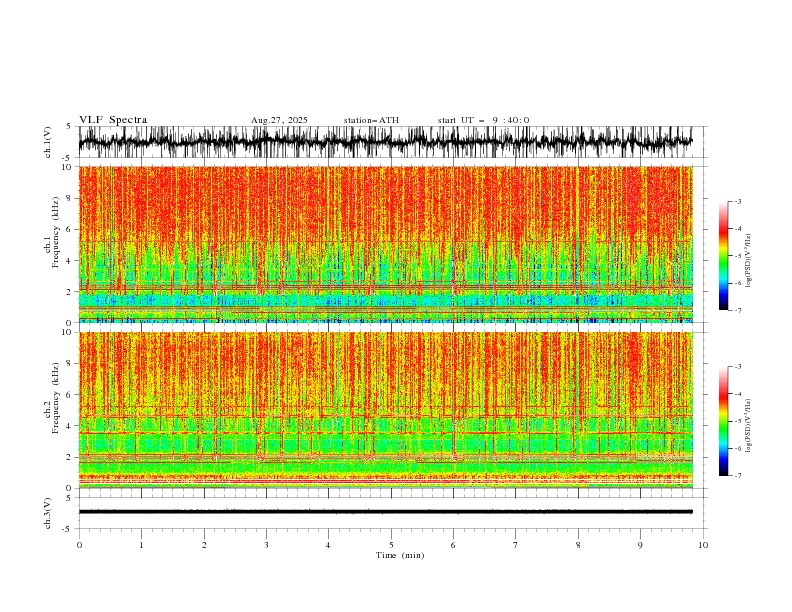The height and width of the screenshot is (612, 792).
Task: Click the log(PSD) label beside ch.1 colorbar
Action: click(749, 261)
